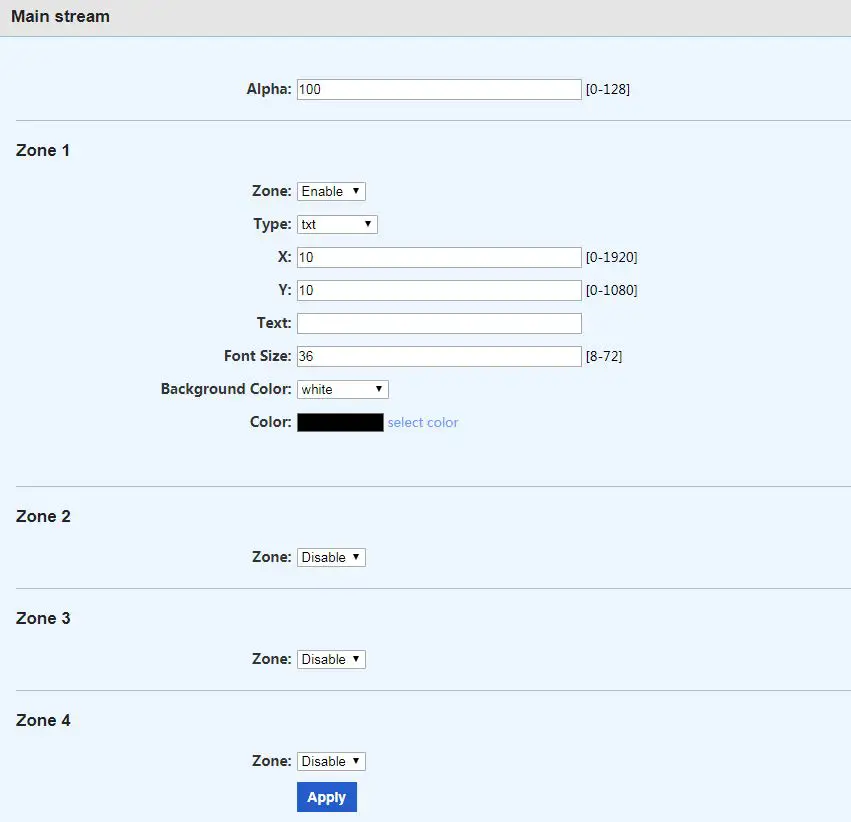The height and width of the screenshot is (822, 851).
Task: Click the select color link
Action: pos(423,423)
